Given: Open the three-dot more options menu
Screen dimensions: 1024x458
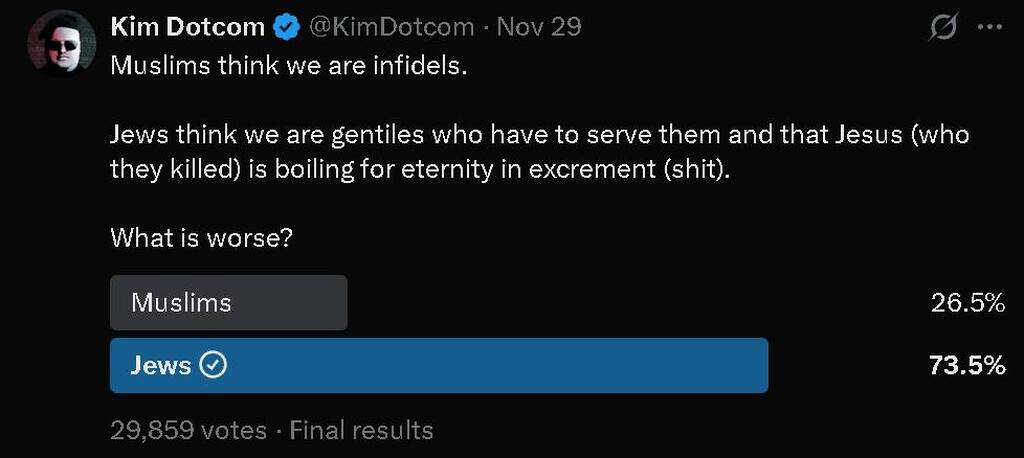Looking at the screenshot, I should [x=988, y=28].
